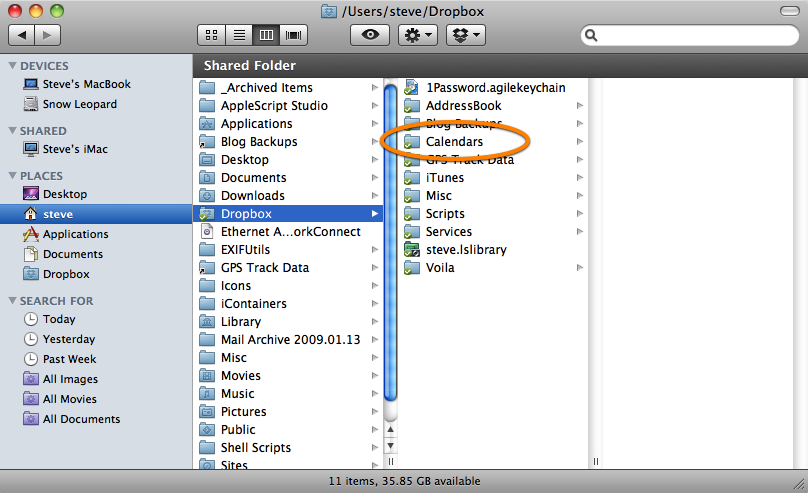Go forward with the right arrow button
The width and height of the screenshot is (808, 493).
pos(47,35)
